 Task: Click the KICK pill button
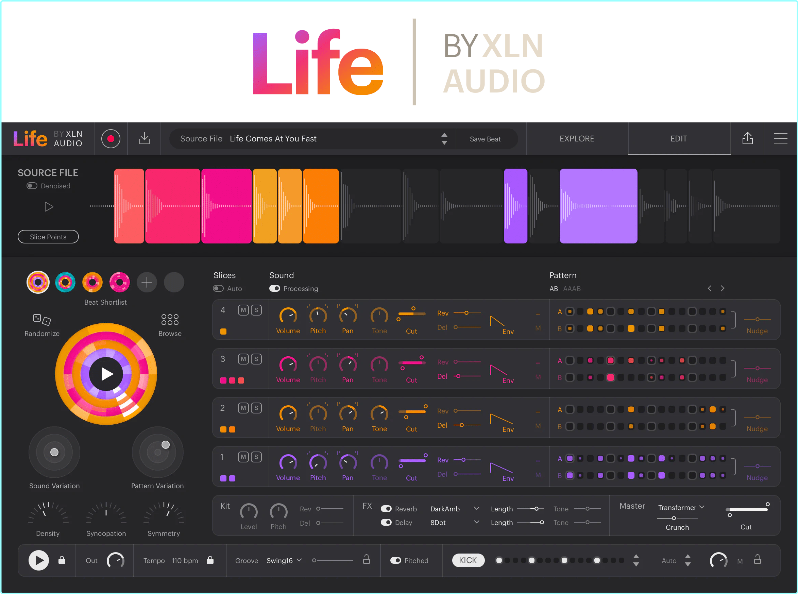click(x=468, y=560)
